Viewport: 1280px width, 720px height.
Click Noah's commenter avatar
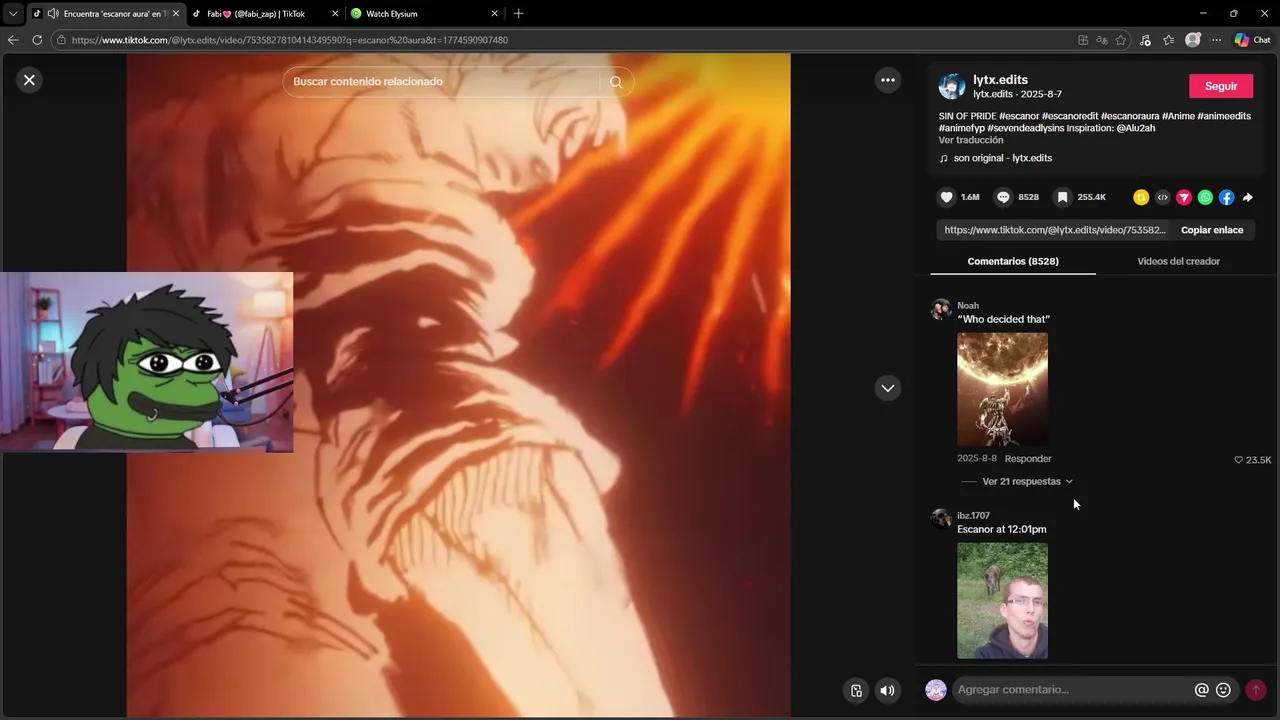[941, 309]
